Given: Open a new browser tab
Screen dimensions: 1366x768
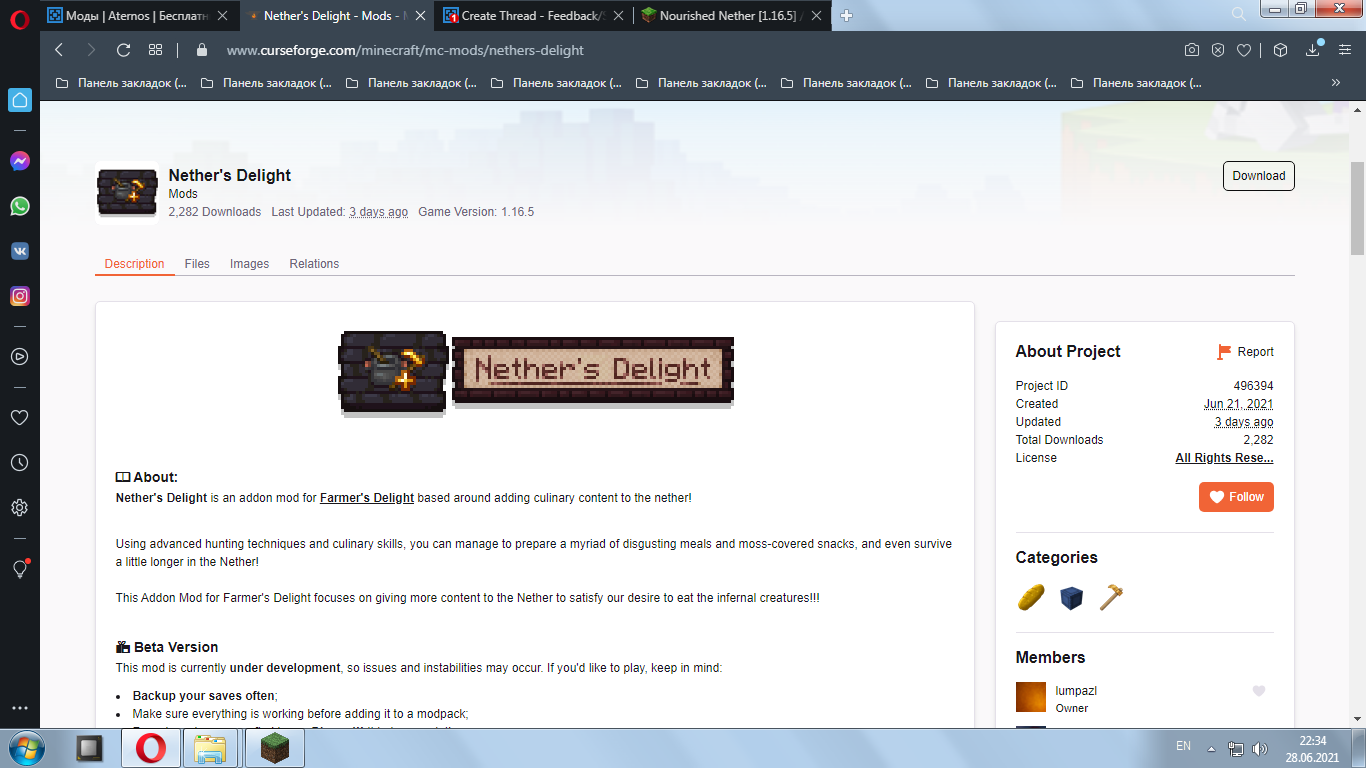Looking at the screenshot, I should click(x=846, y=15).
